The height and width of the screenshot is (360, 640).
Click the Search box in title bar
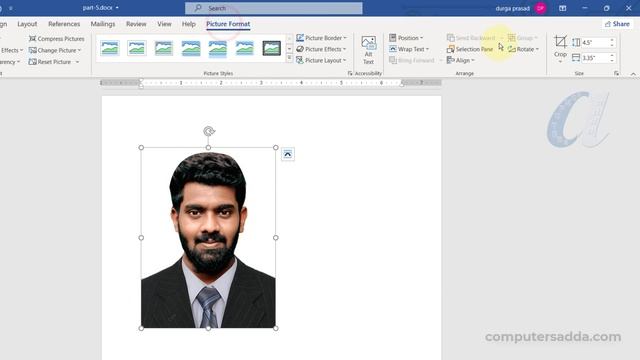pos(273,8)
